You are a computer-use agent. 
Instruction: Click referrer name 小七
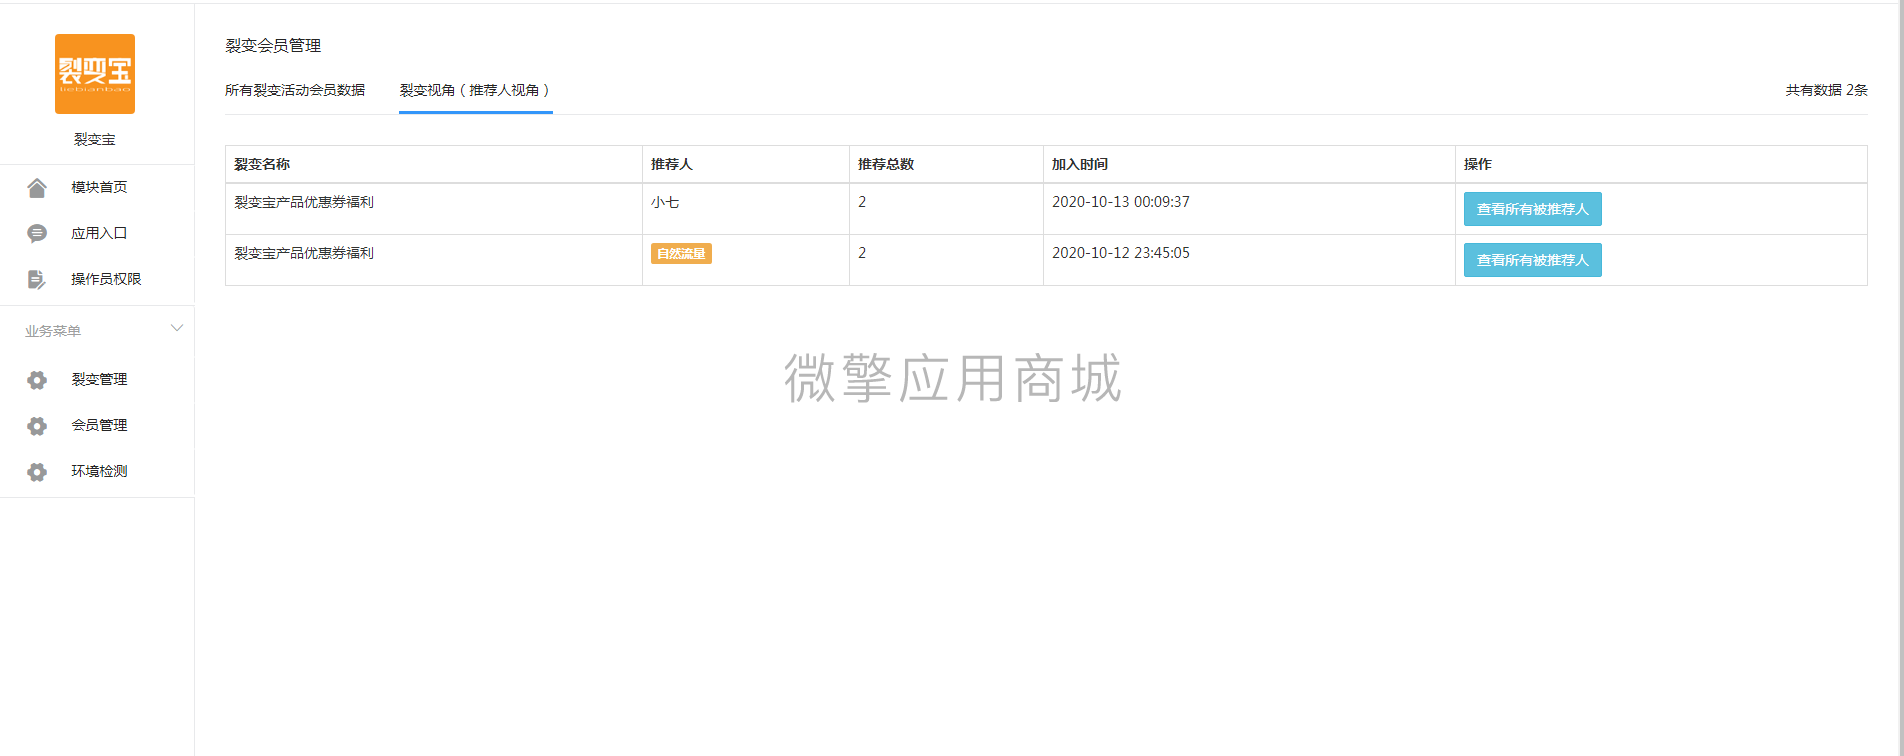(665, 202)
